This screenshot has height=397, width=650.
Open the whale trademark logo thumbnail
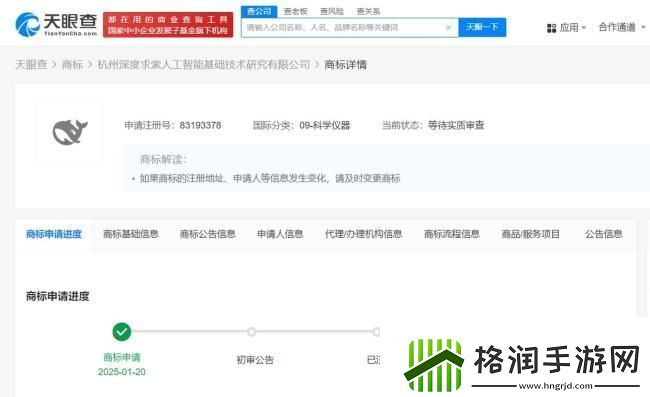(70, 132)
